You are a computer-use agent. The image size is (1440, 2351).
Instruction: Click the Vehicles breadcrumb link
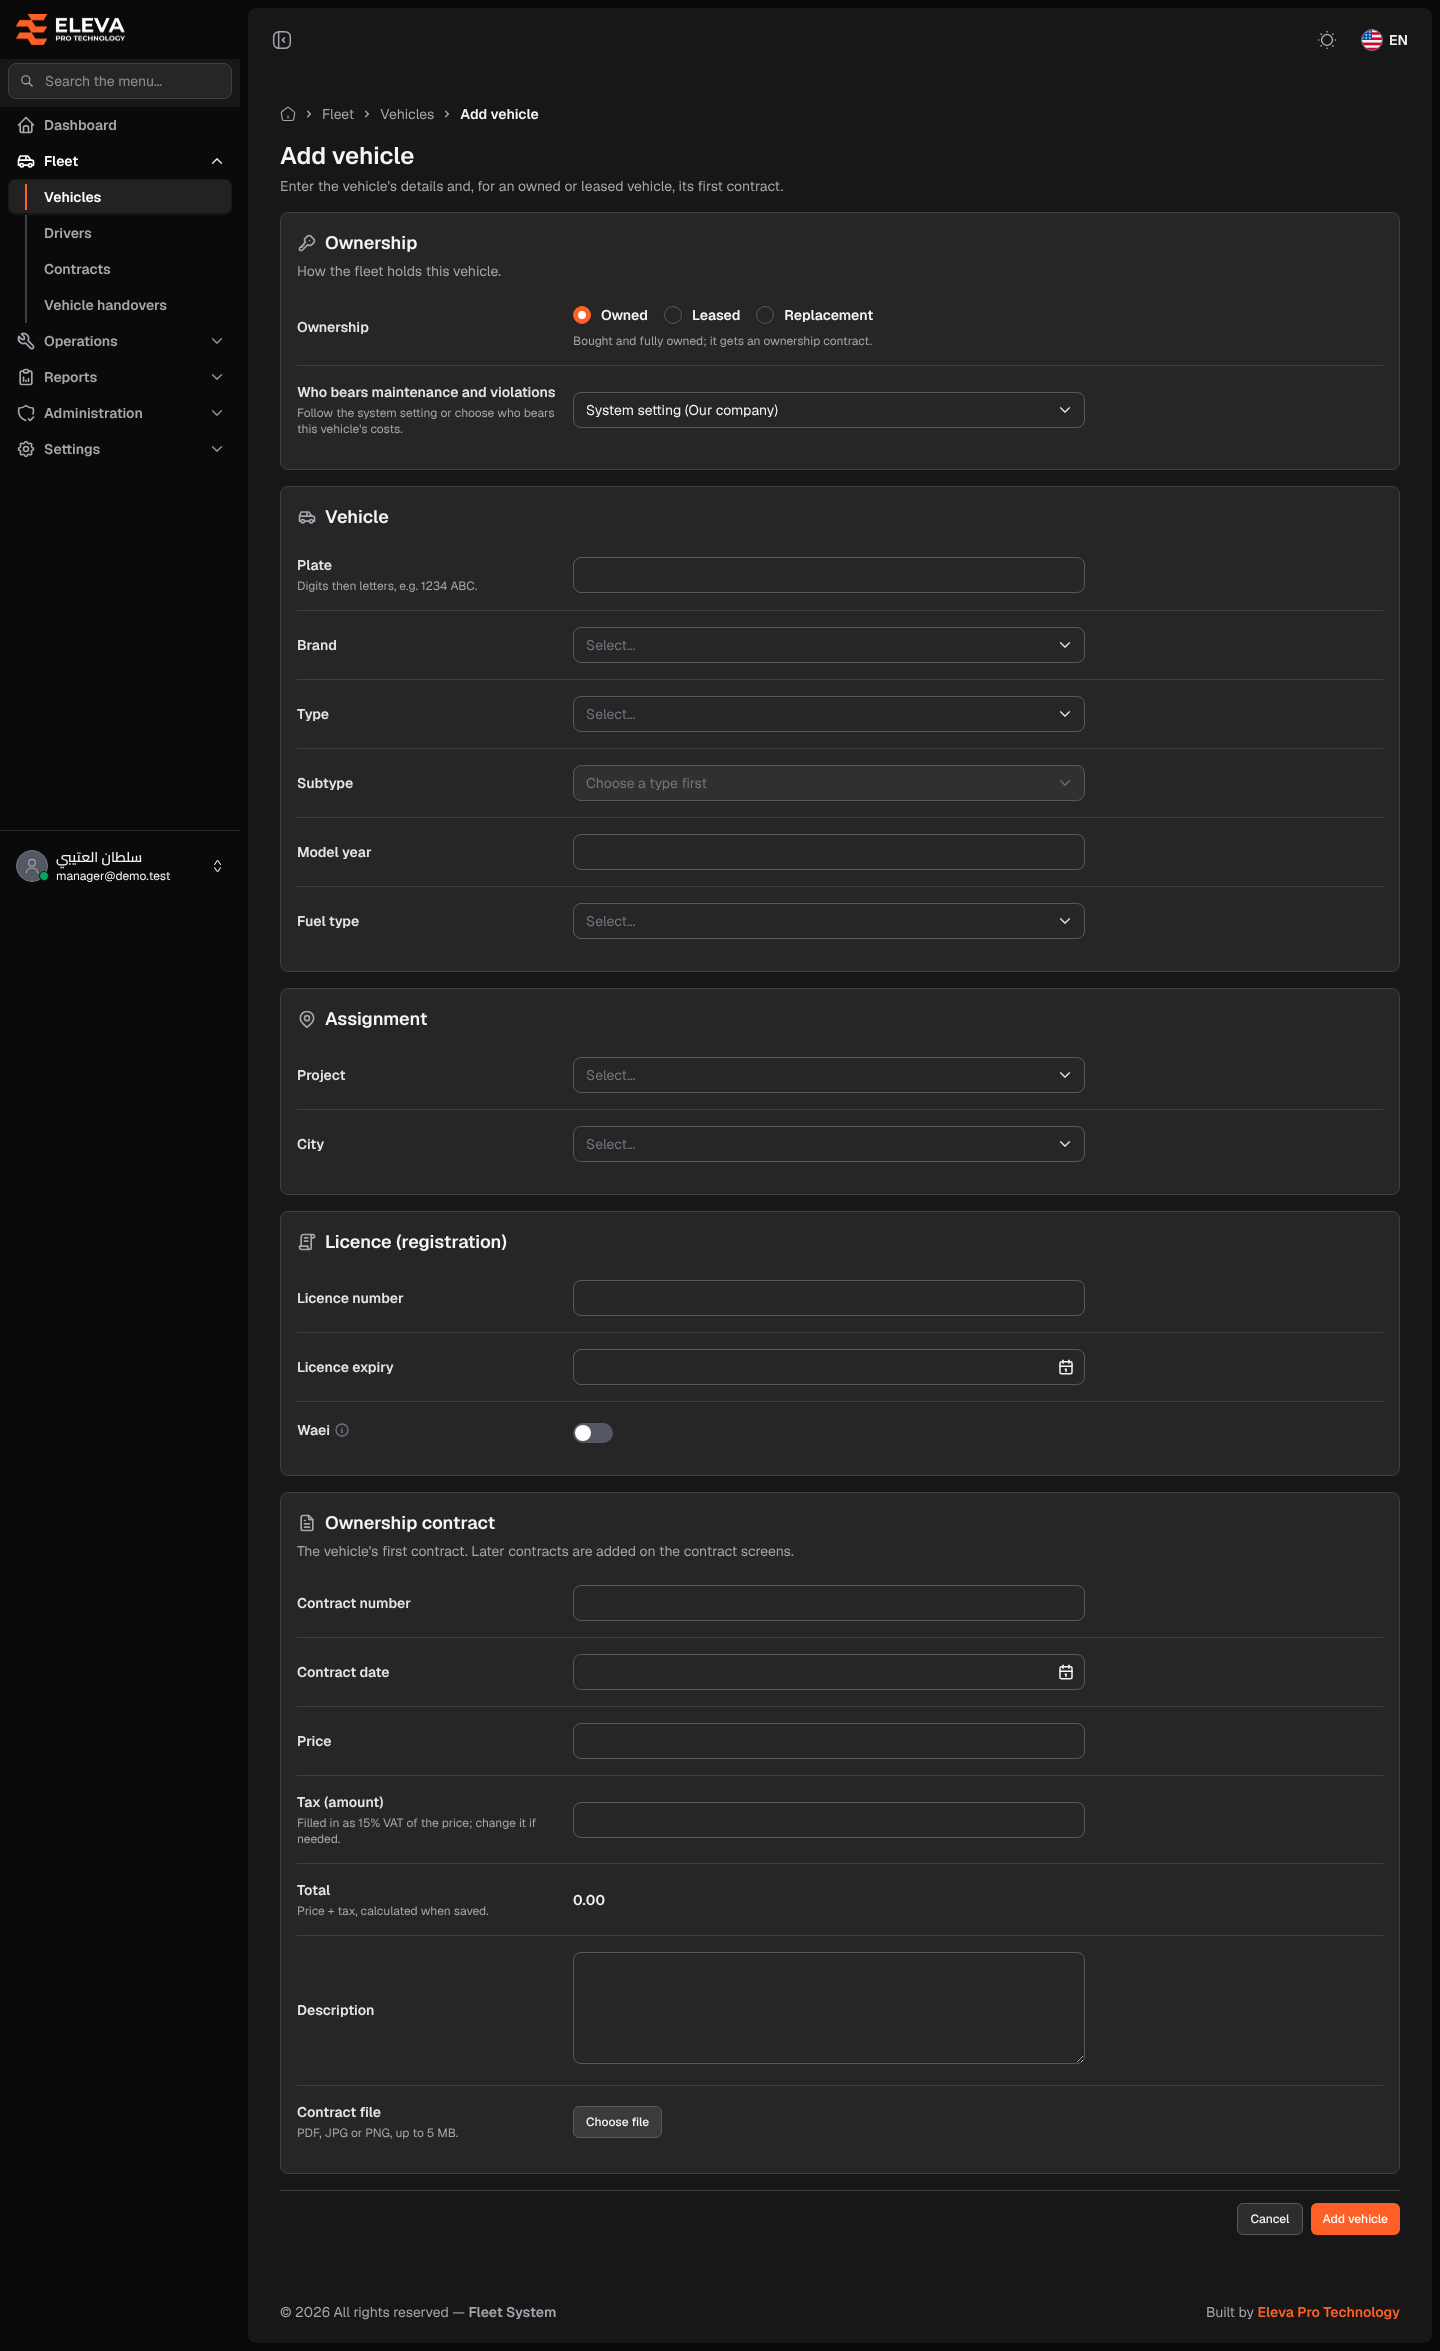coord(407,114)
